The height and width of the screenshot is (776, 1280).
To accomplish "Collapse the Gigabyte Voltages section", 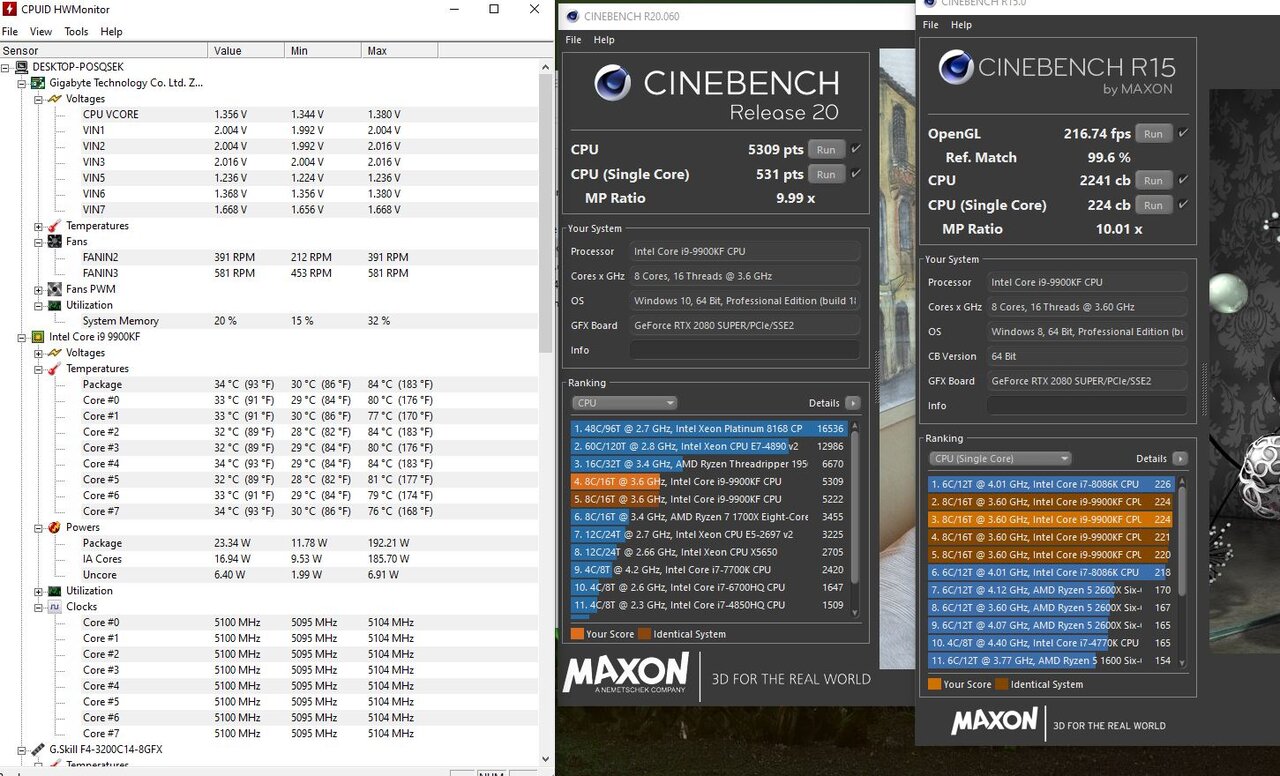I will 39,99.
